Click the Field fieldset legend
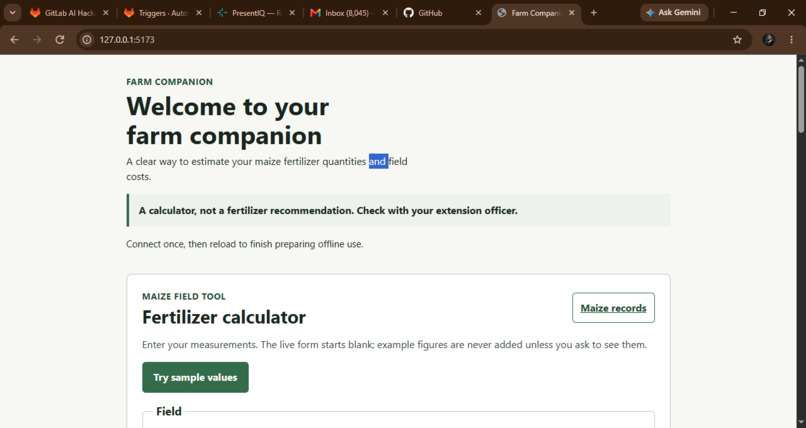Viewport: 806px width, 428px height. tap(169, 411)
